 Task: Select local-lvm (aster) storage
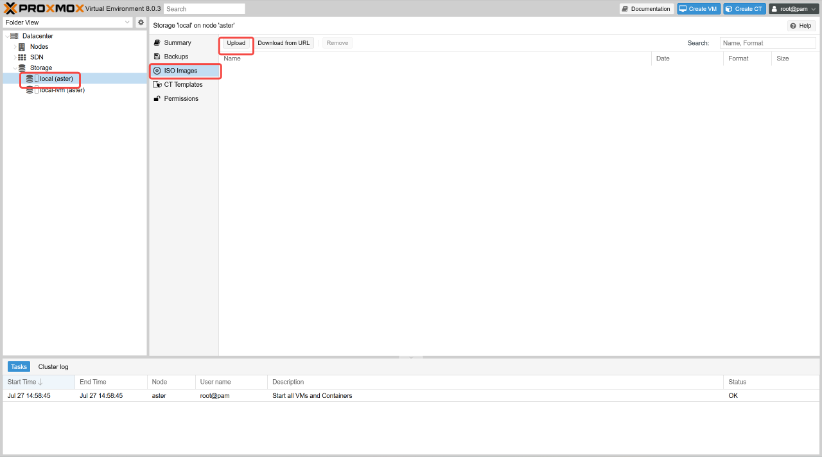point(62,90)
